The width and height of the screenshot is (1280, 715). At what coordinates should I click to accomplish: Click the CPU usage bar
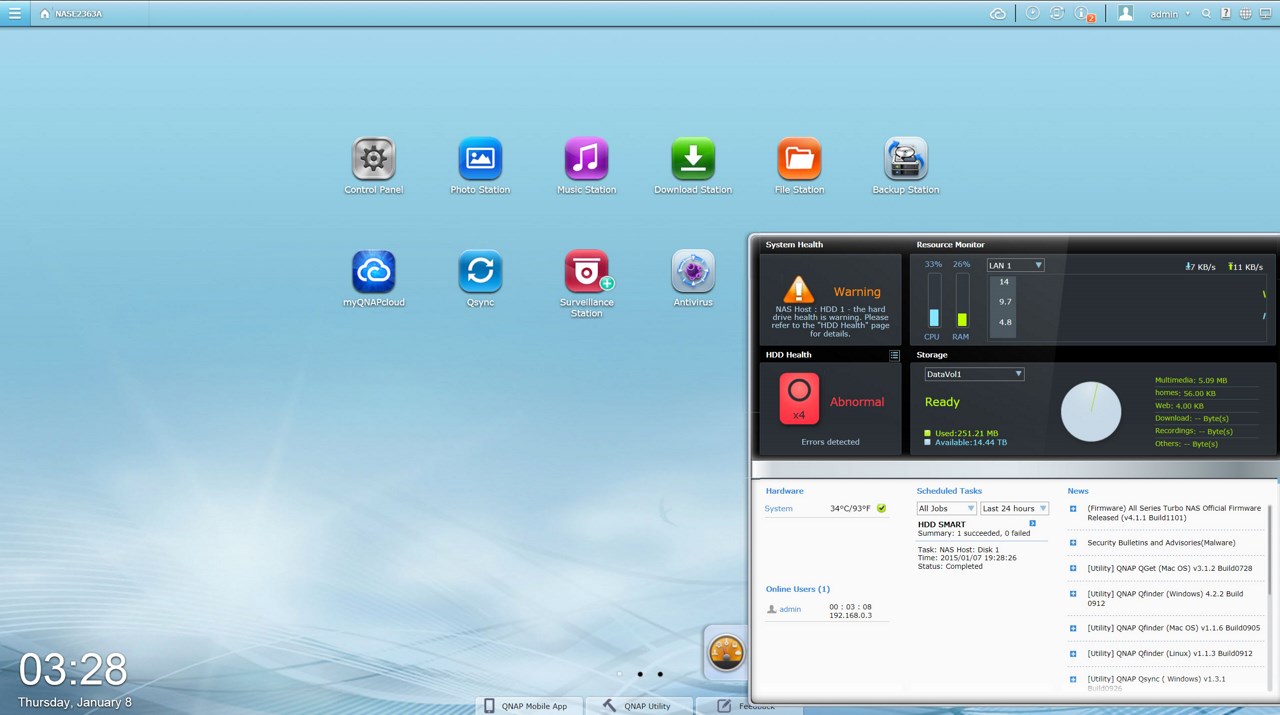click(x=934, y=300)
